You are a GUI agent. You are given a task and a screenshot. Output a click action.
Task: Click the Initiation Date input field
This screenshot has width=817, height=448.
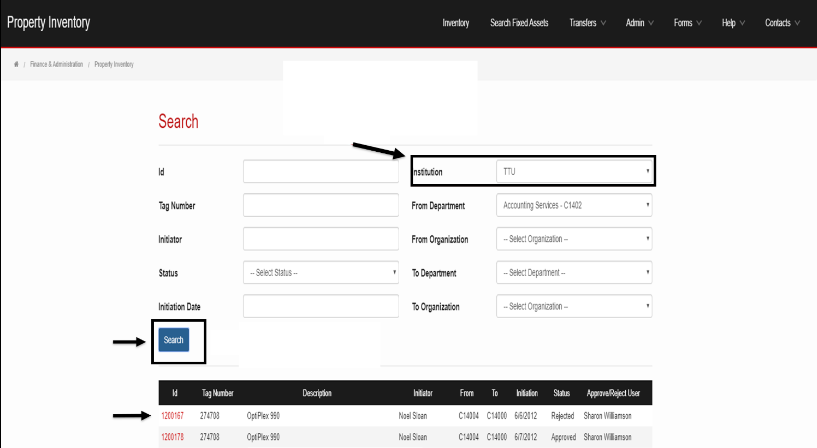pos(320,306)
